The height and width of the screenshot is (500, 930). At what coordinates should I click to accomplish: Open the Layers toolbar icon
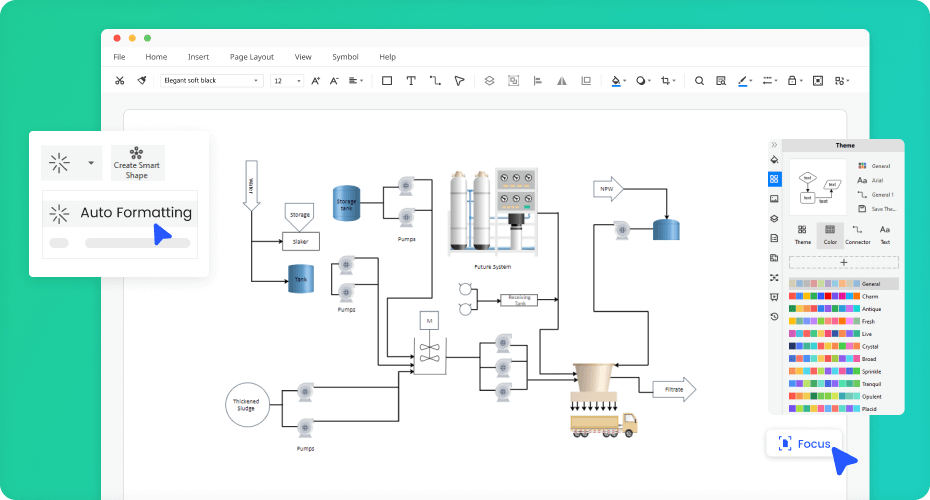(489, 81)
